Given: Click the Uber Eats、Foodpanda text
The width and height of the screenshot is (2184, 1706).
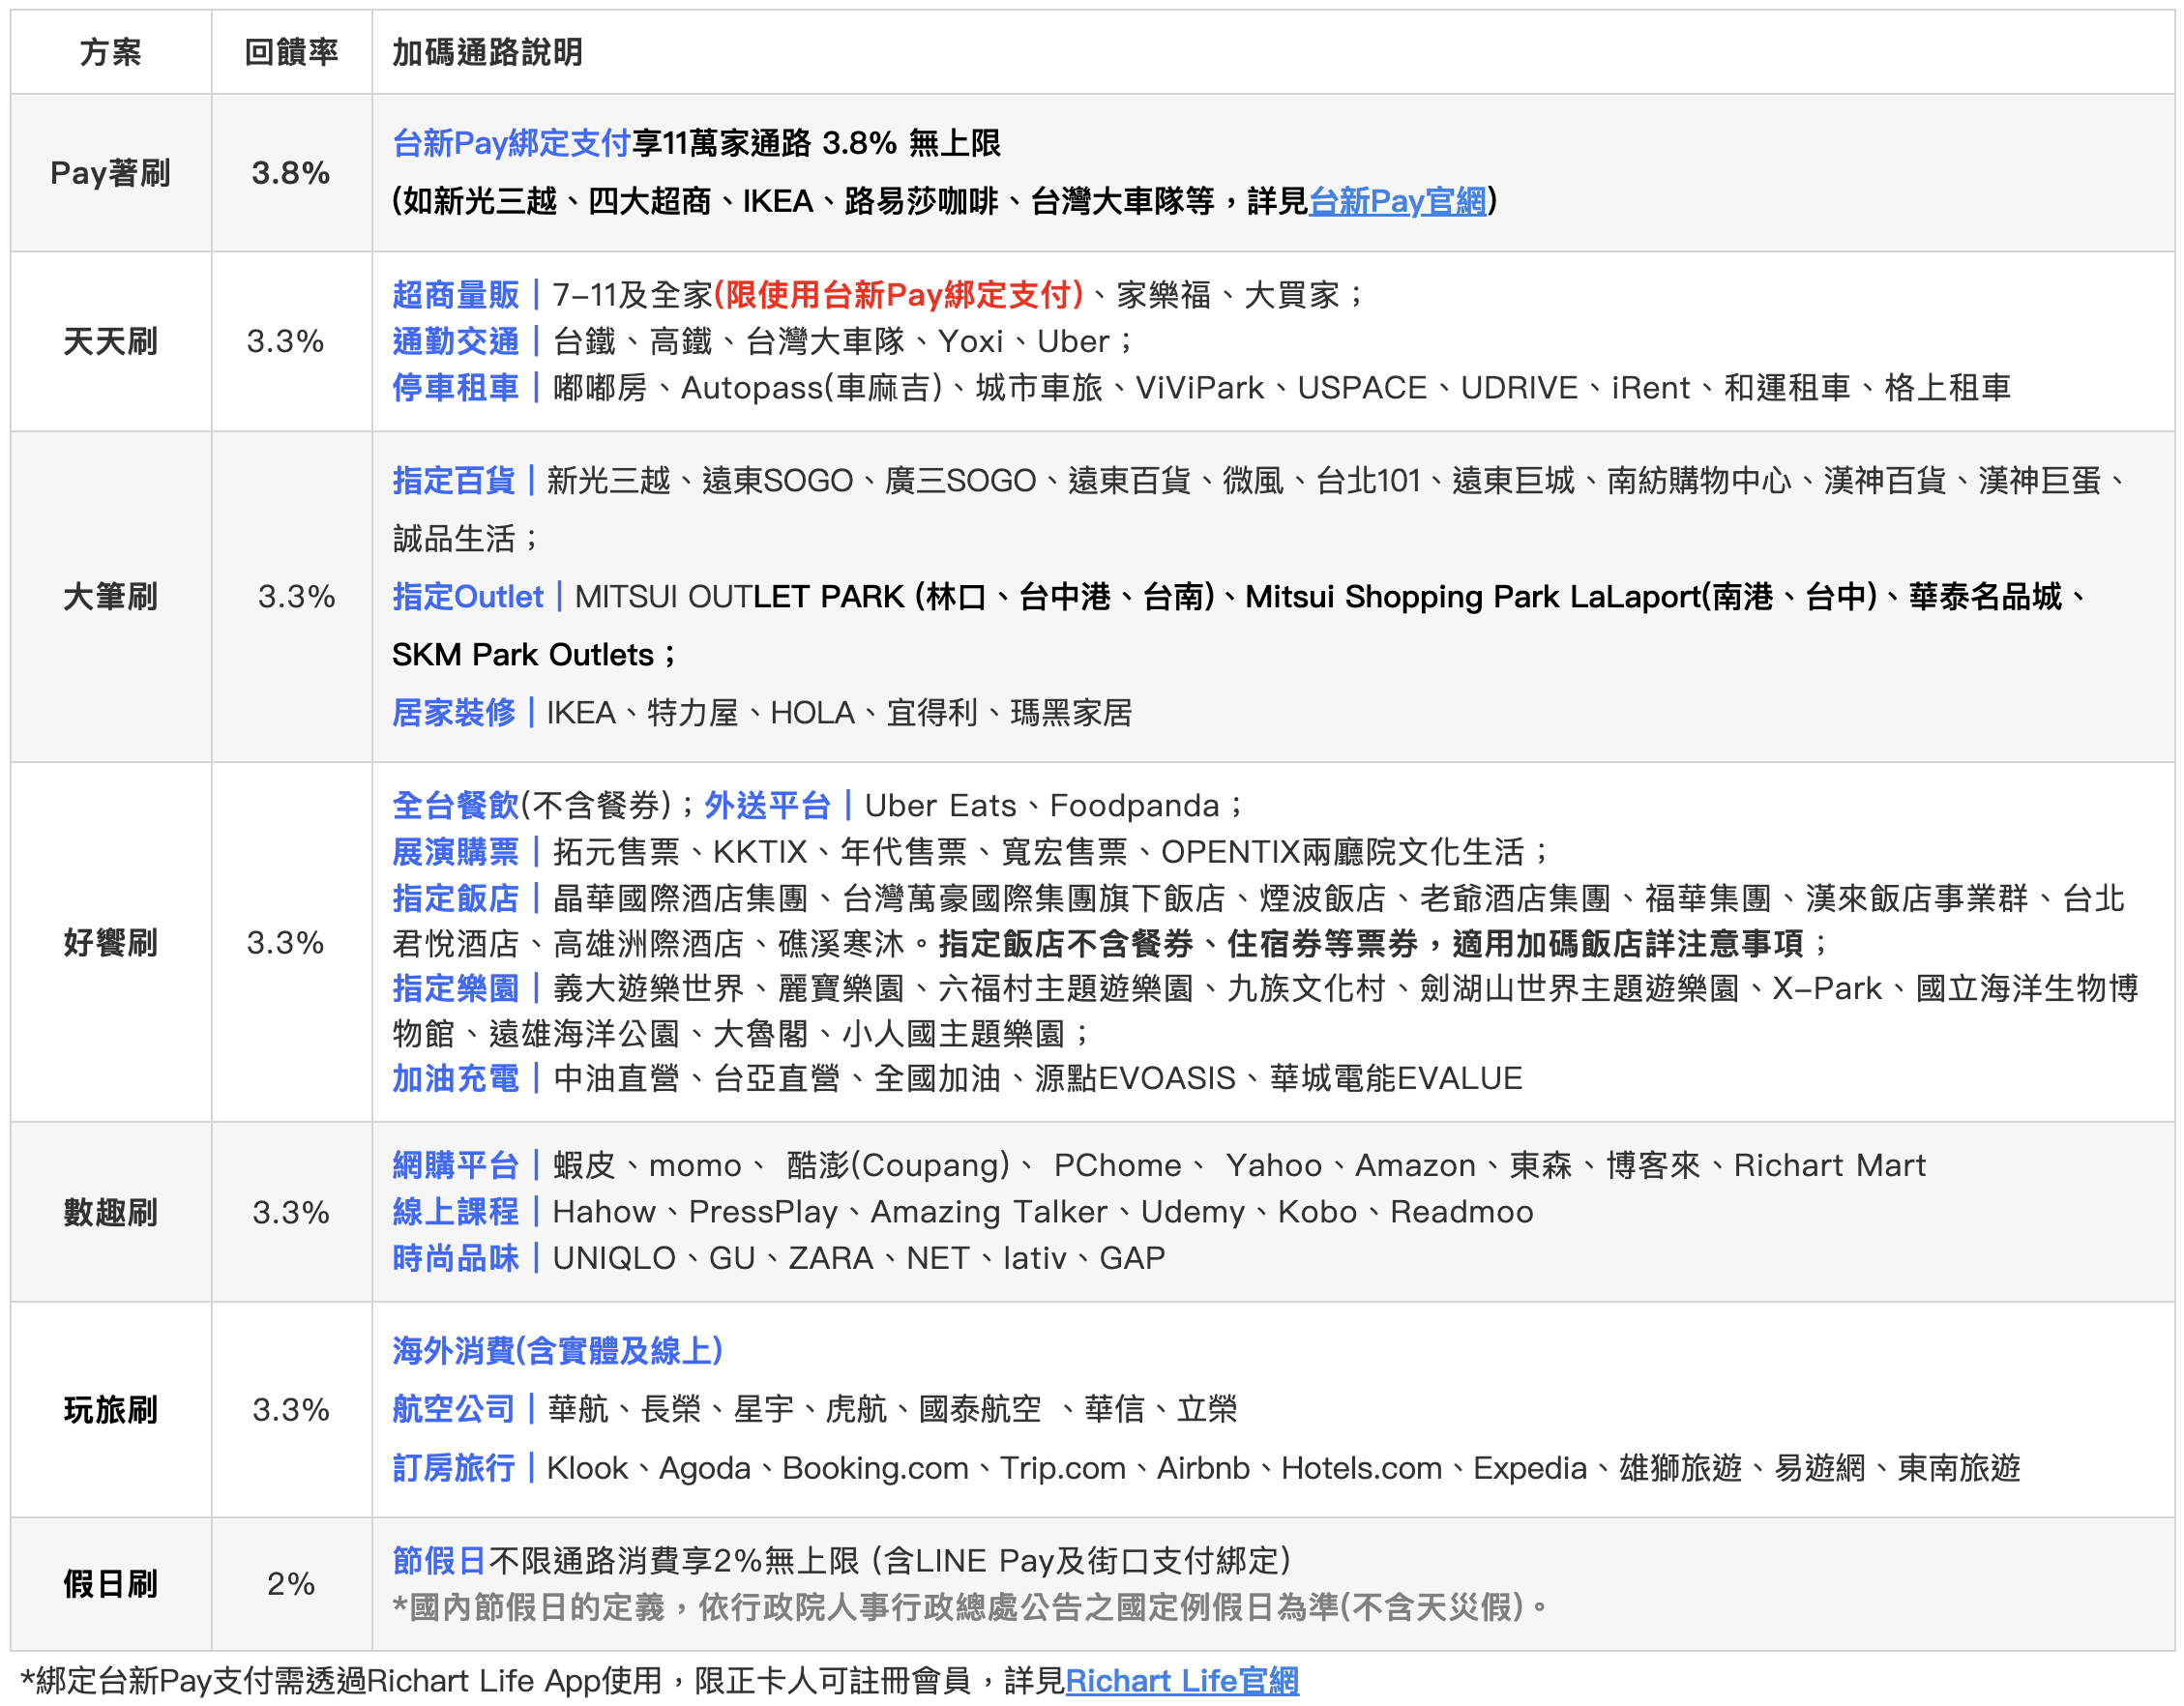Looking at the screenshot, I should pos(1042,806).
